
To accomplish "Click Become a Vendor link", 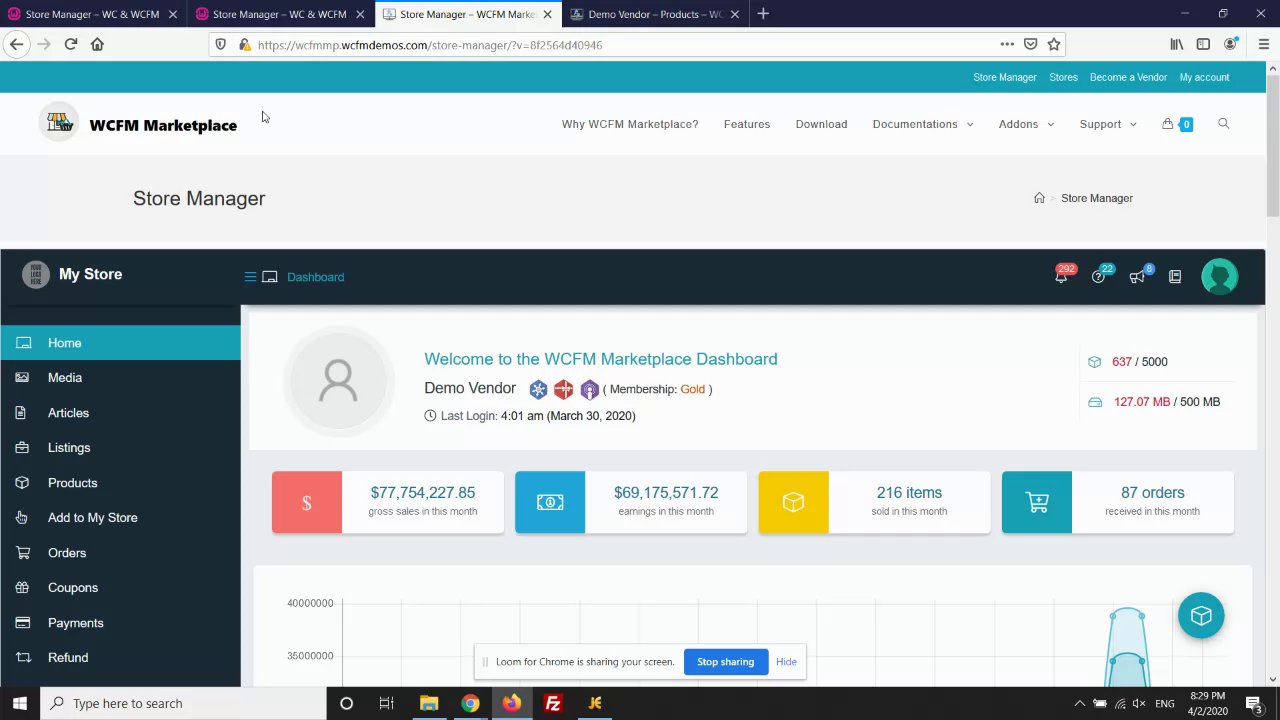I will point(1128,77).
